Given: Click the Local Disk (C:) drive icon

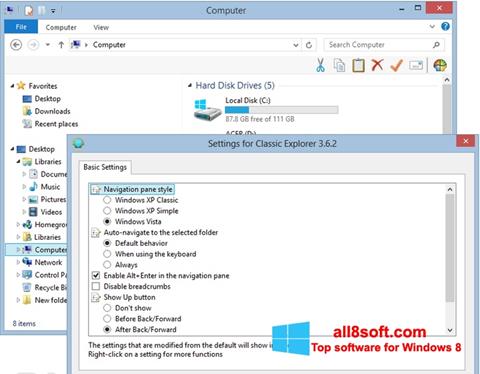Looking at the screenshot, I should pyautogui.click(x=207, y=110).
